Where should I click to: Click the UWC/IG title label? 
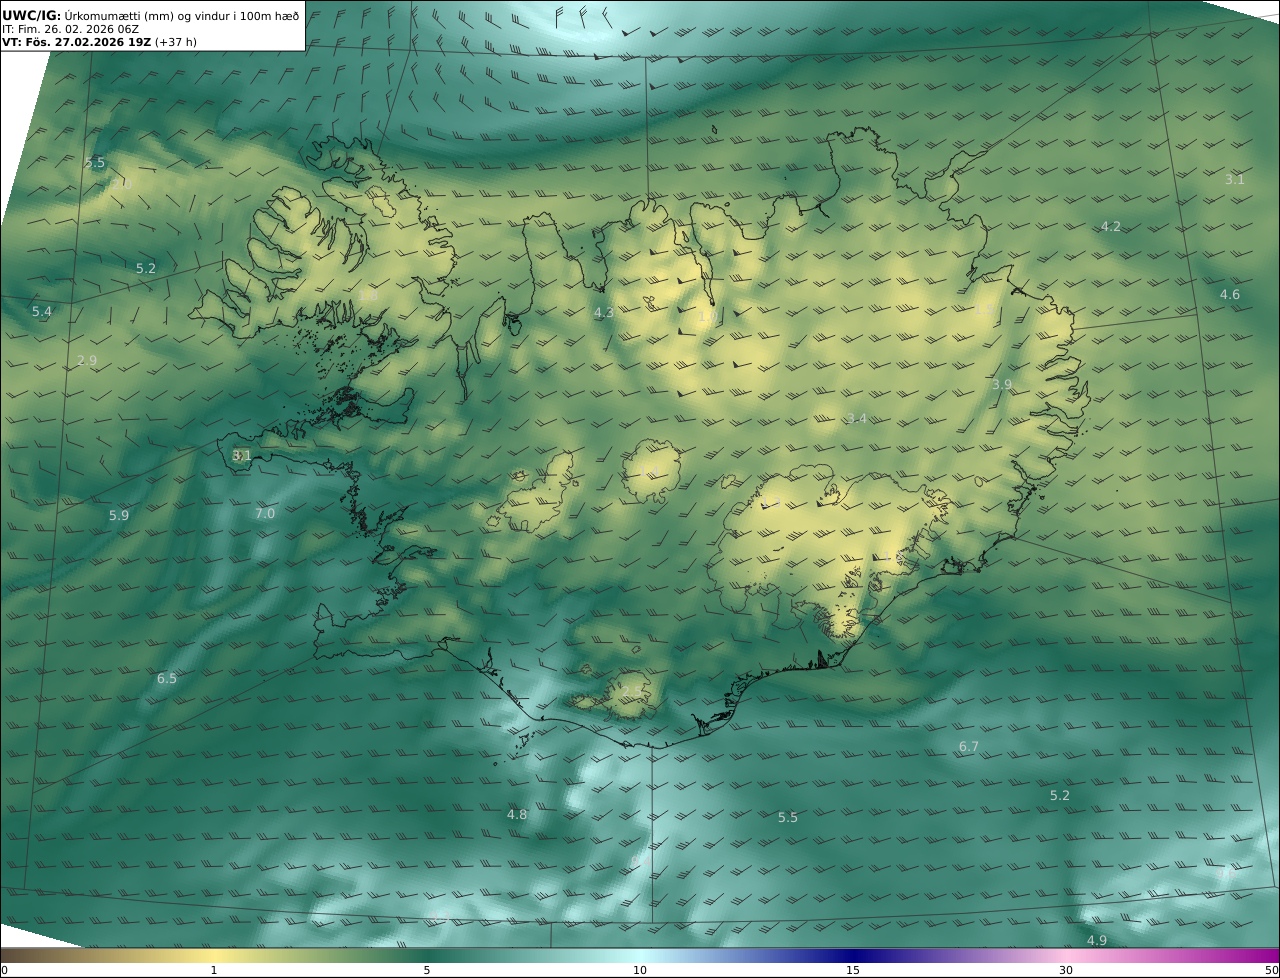[32, 15]
